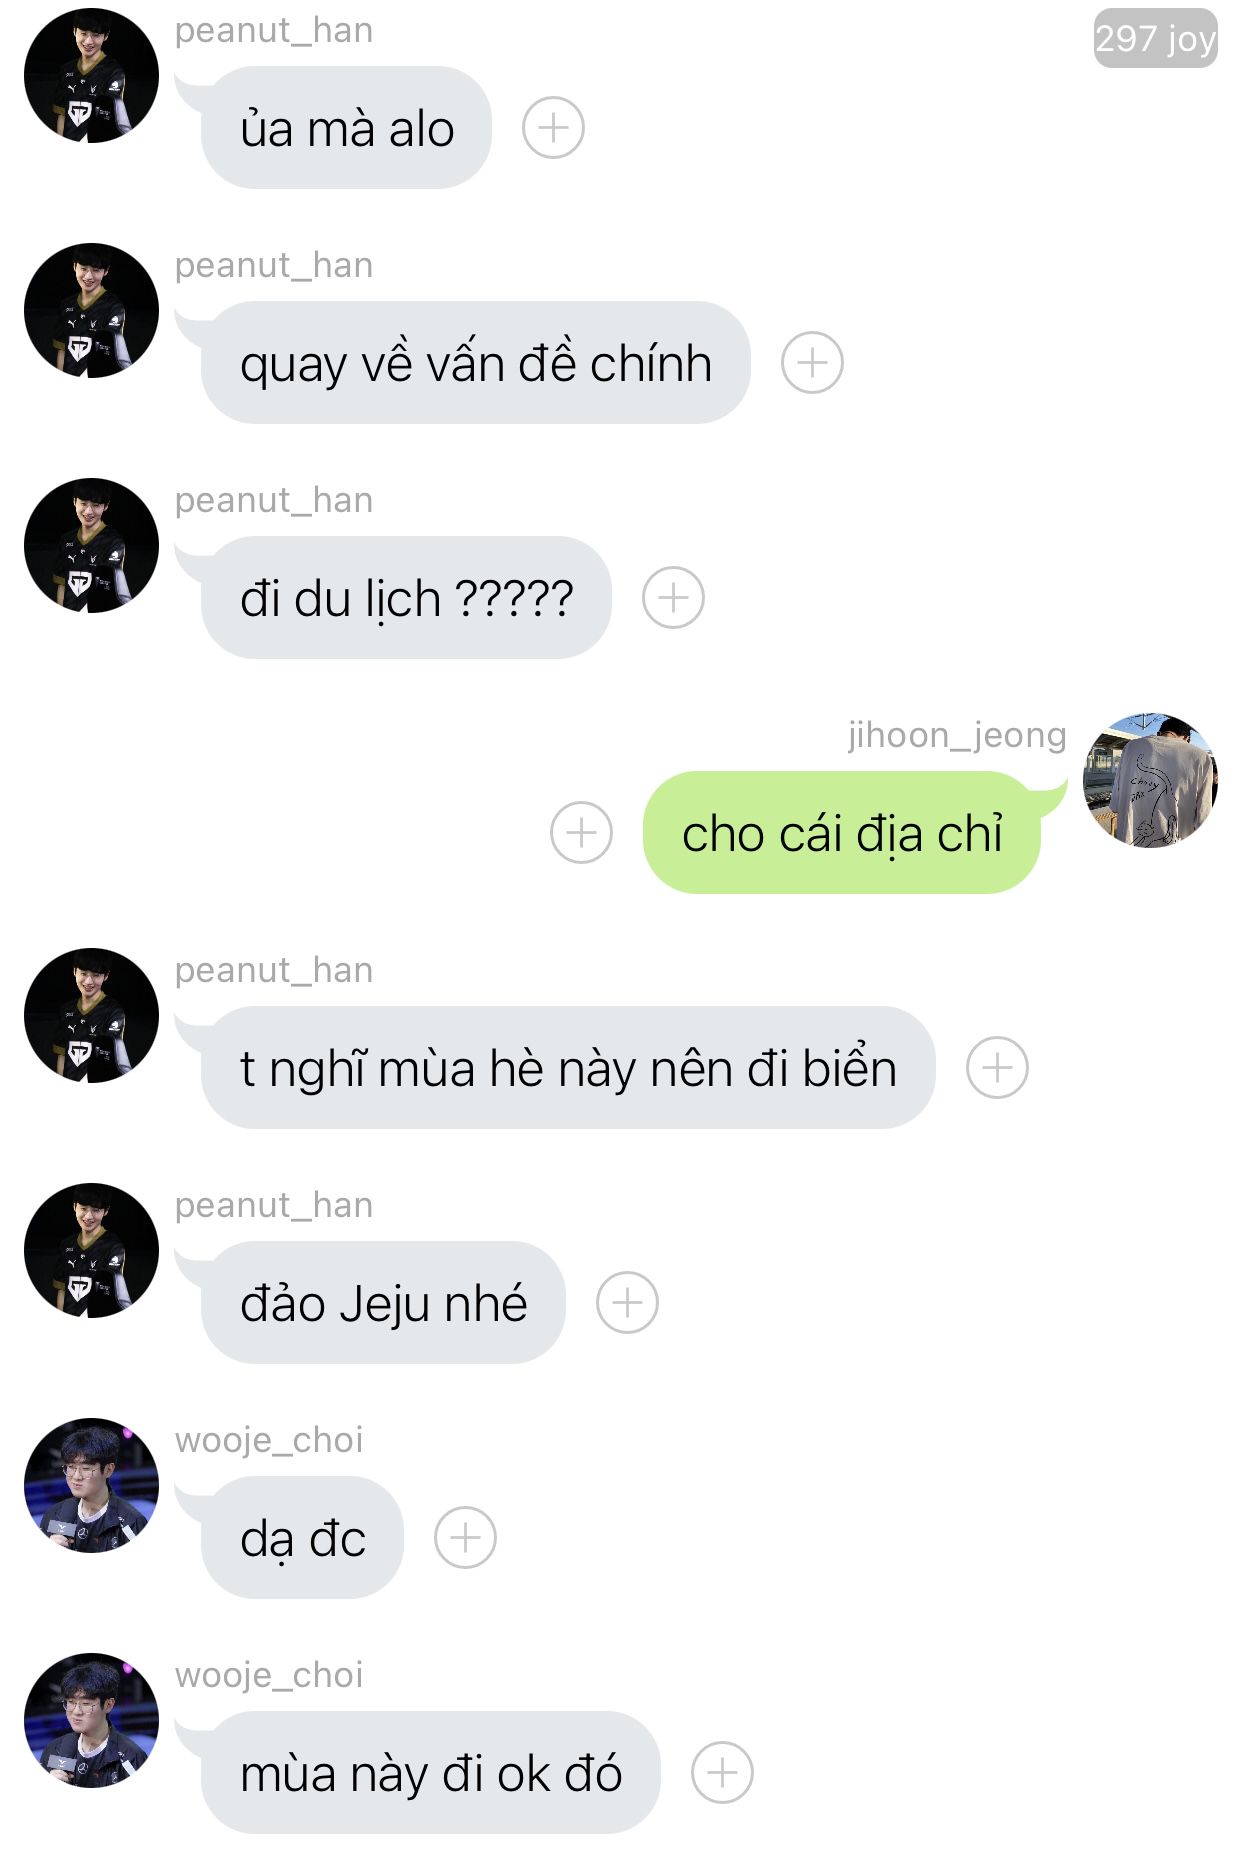The height and width of the screenshot is (1865, 1242).
Task: Tap the jihoon_jeong username label
Action: (x=957, y=735)
